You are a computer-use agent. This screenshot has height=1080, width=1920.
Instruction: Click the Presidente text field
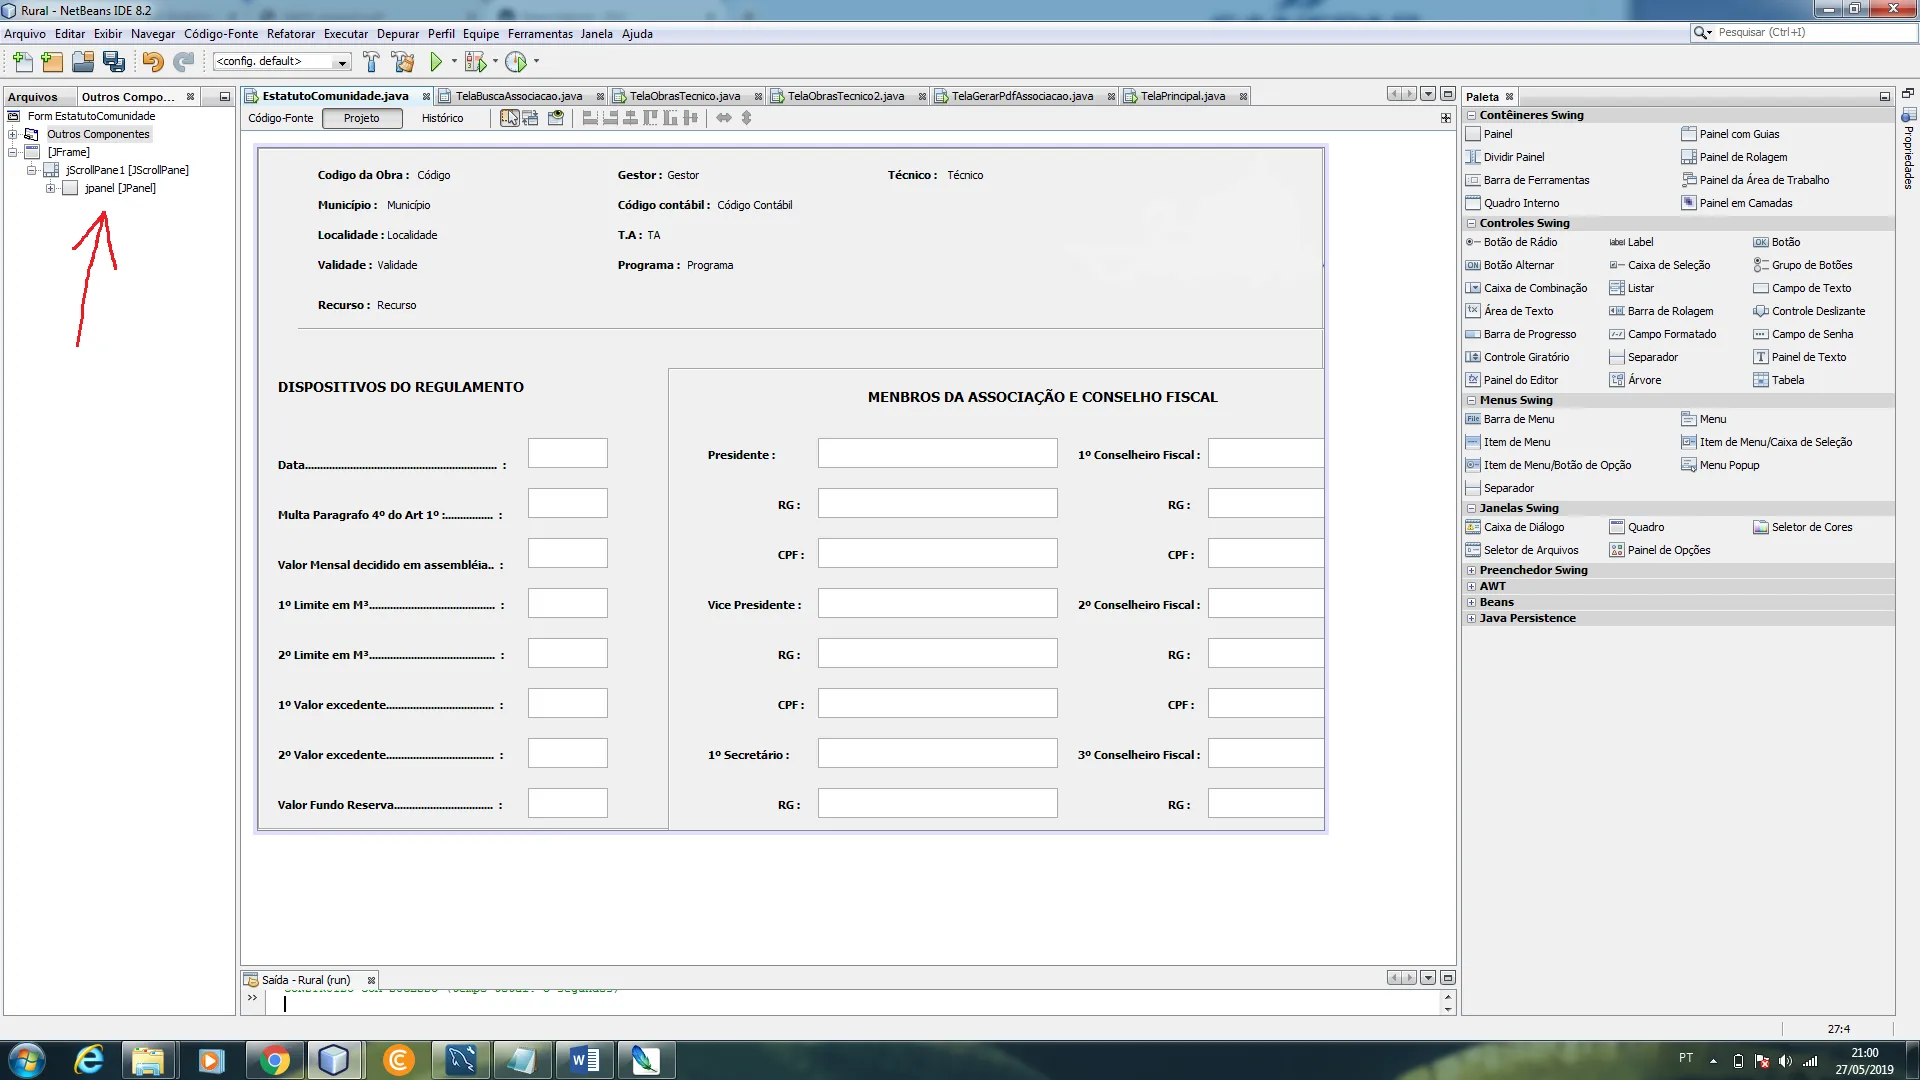click(x=937, y=454)
